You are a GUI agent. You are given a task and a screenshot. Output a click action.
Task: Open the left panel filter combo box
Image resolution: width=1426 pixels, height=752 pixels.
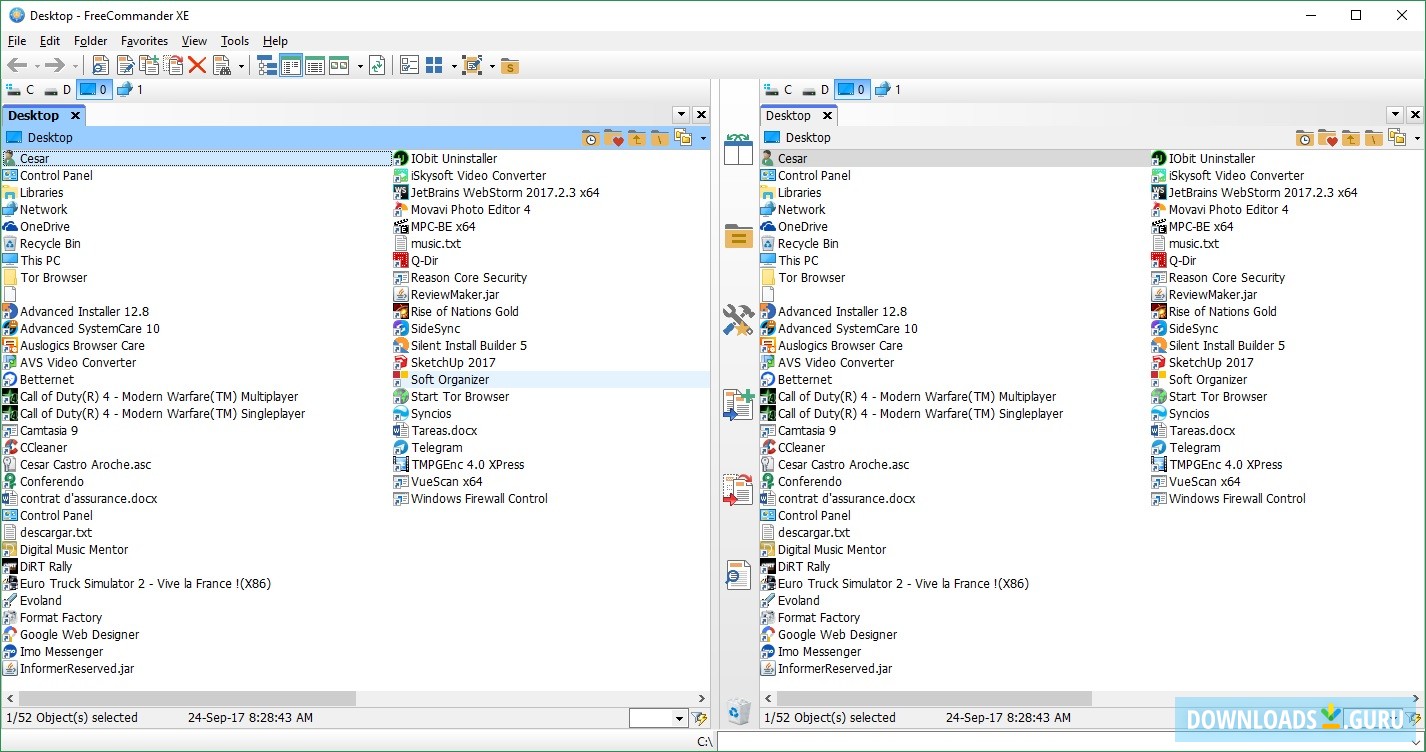pos(658,718)
